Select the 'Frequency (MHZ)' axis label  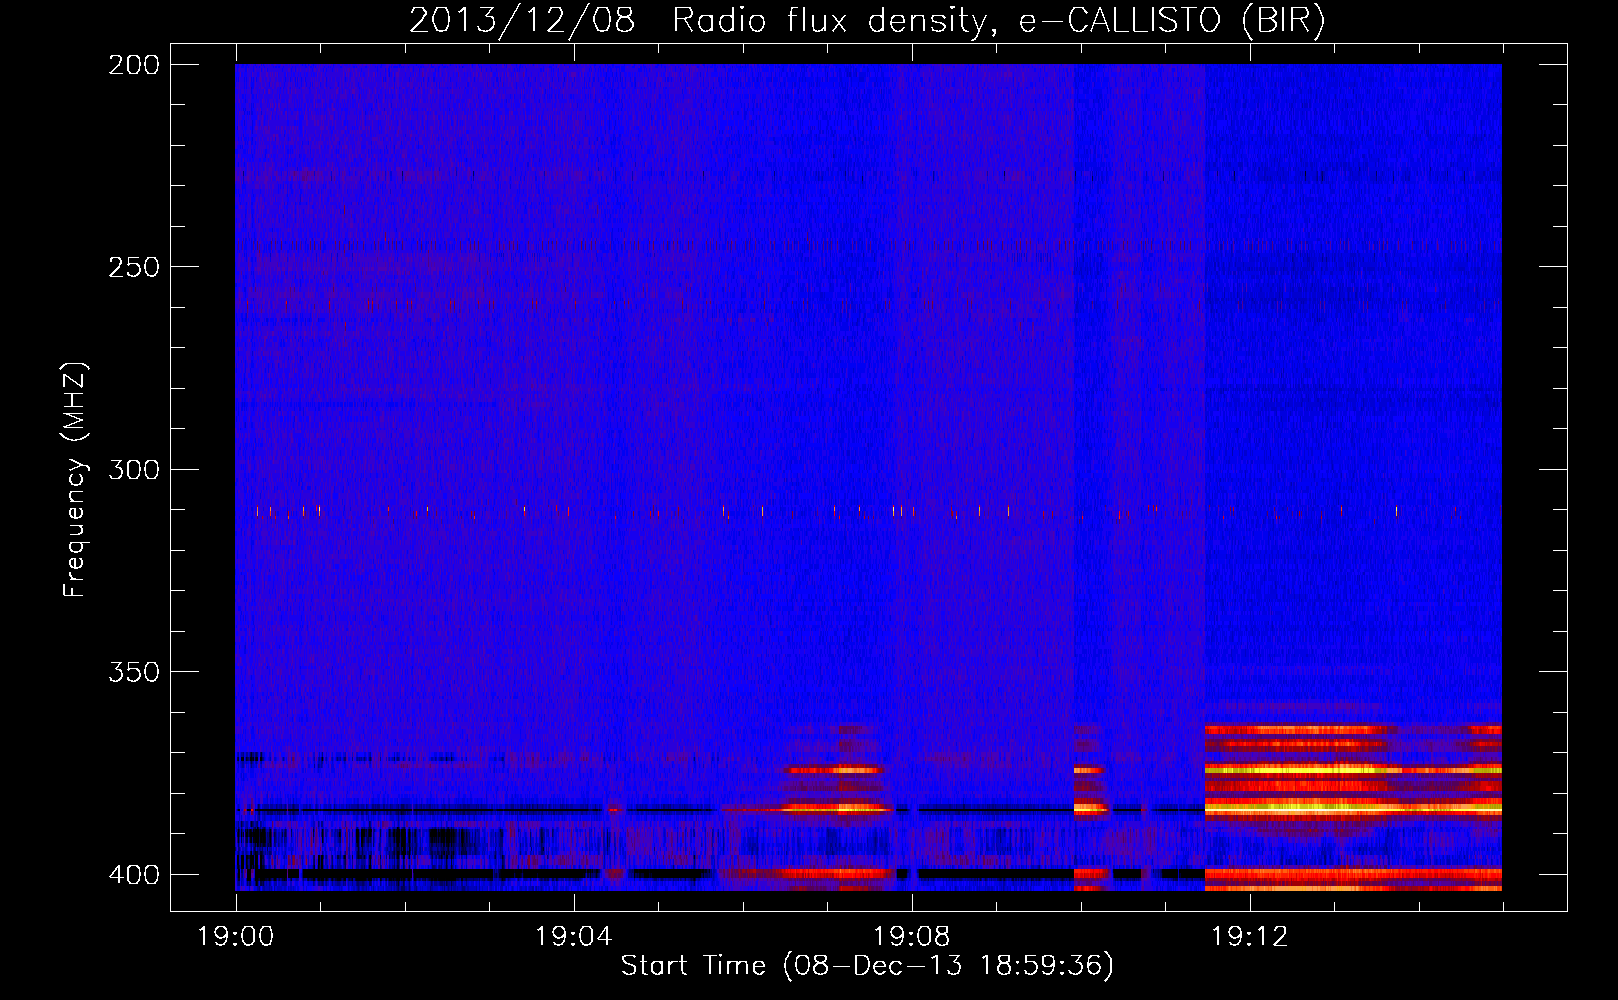pyautogui.click(x=75, y=480)
